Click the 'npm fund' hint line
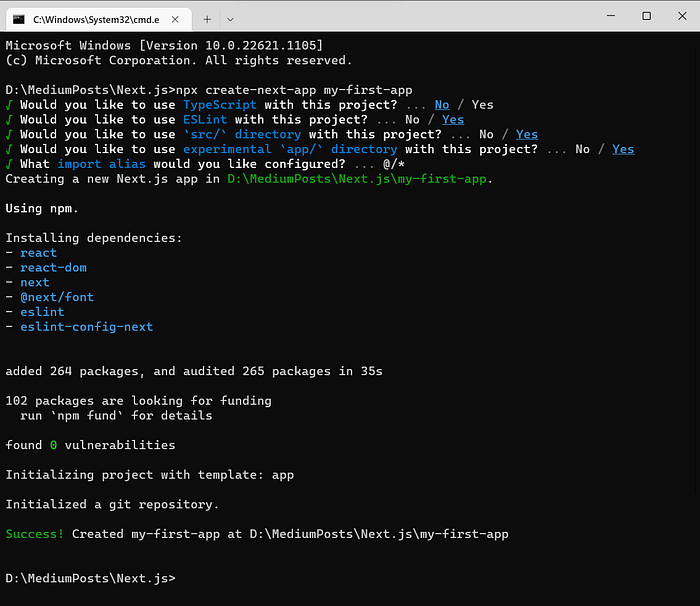 [116, 415]
